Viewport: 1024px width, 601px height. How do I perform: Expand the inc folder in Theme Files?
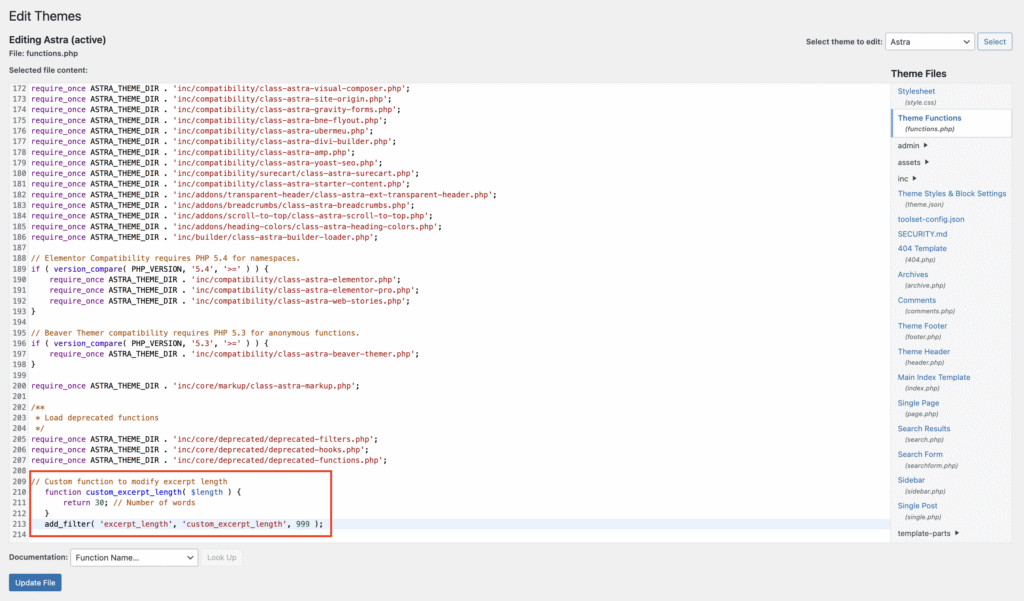904,177
